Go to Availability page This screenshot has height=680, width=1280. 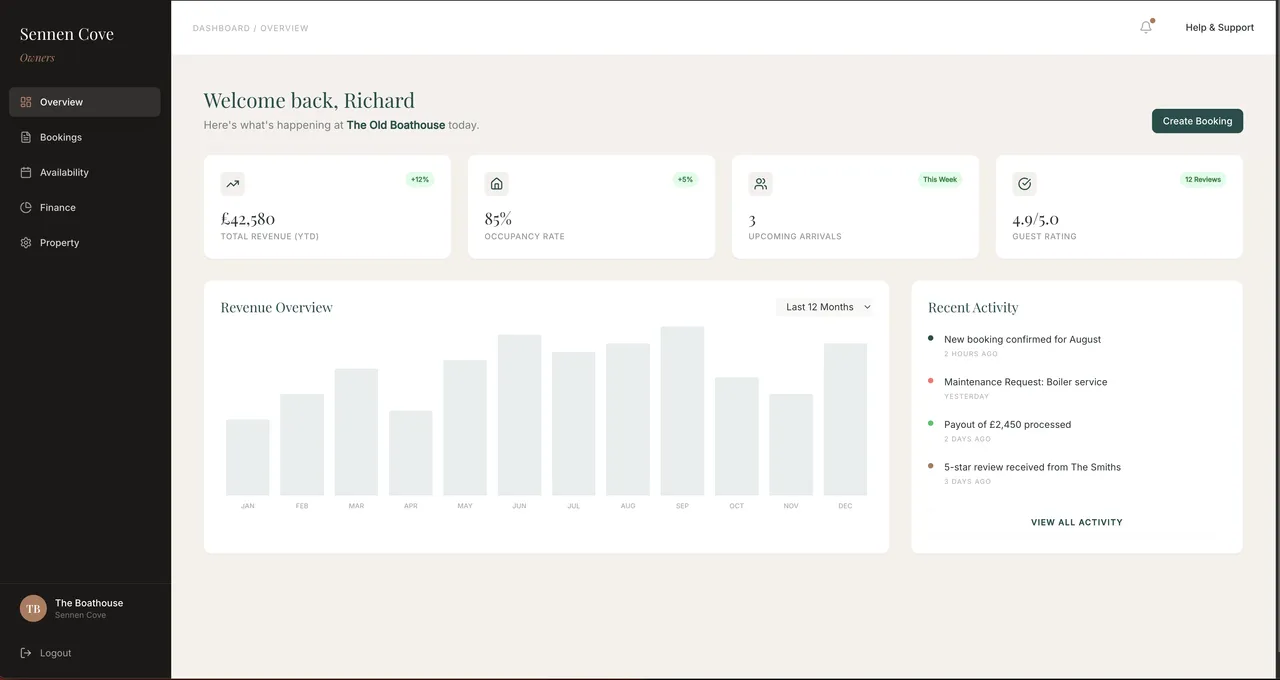(x=64, y=172)
